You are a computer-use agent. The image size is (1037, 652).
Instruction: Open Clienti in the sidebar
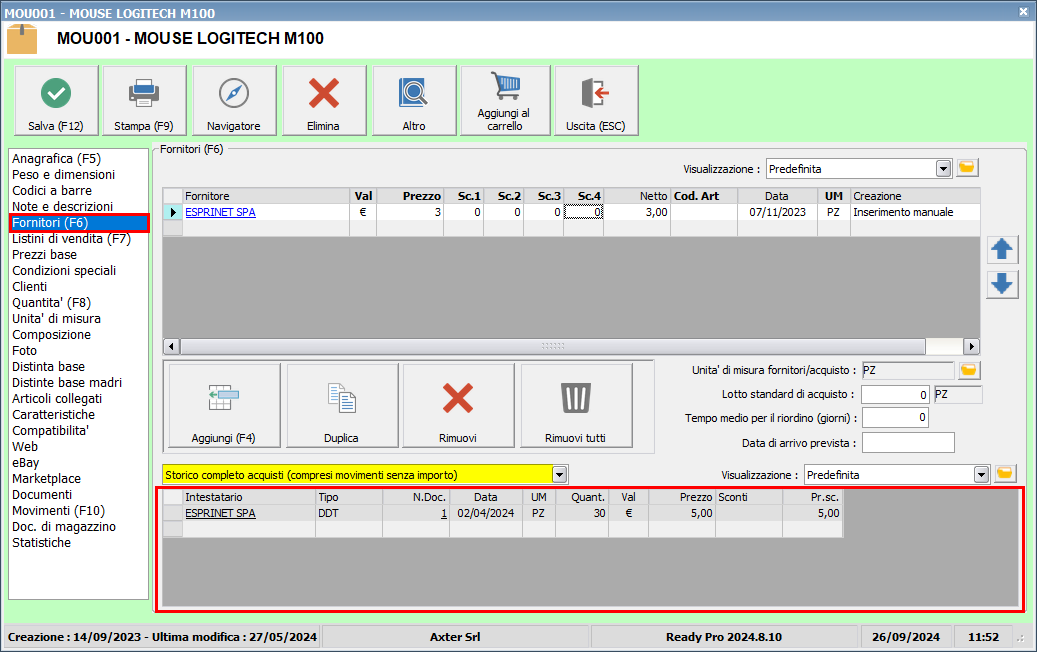30,286
